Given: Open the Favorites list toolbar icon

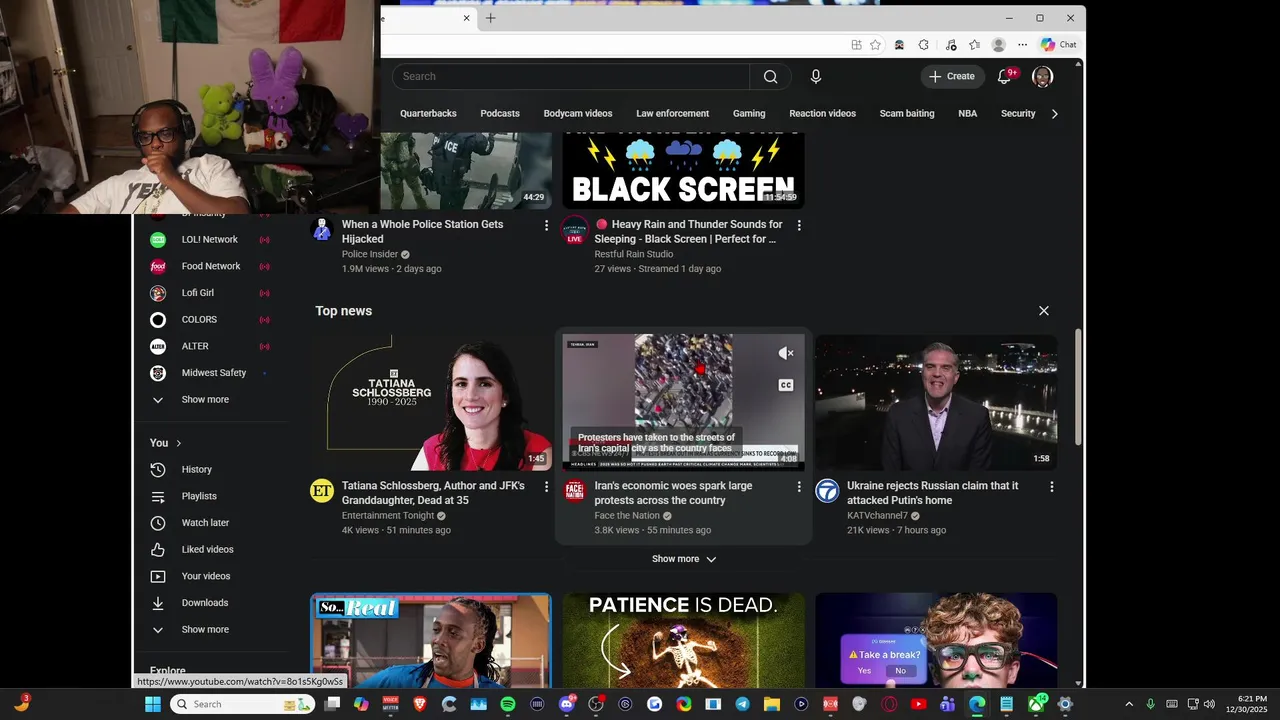Looking at the screenshot, I should pos(974,45).
